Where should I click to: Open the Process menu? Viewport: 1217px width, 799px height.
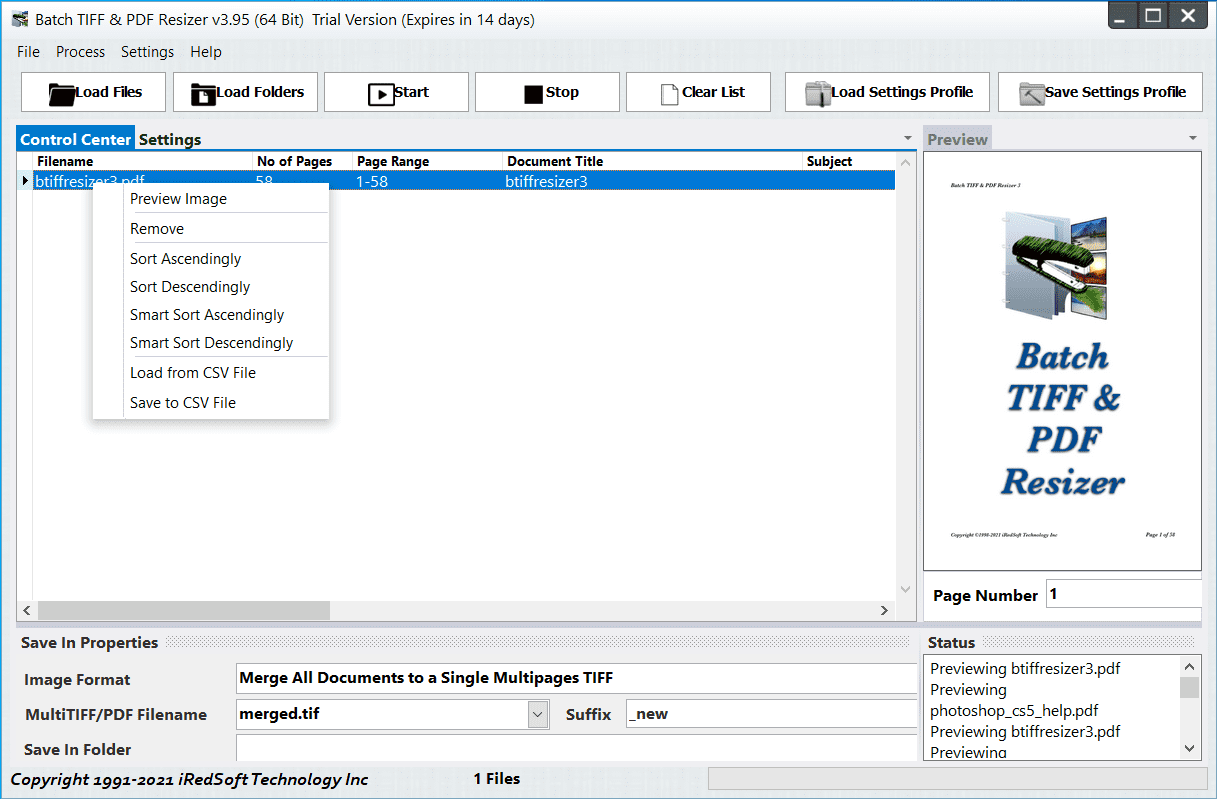[x=80, y=52]
